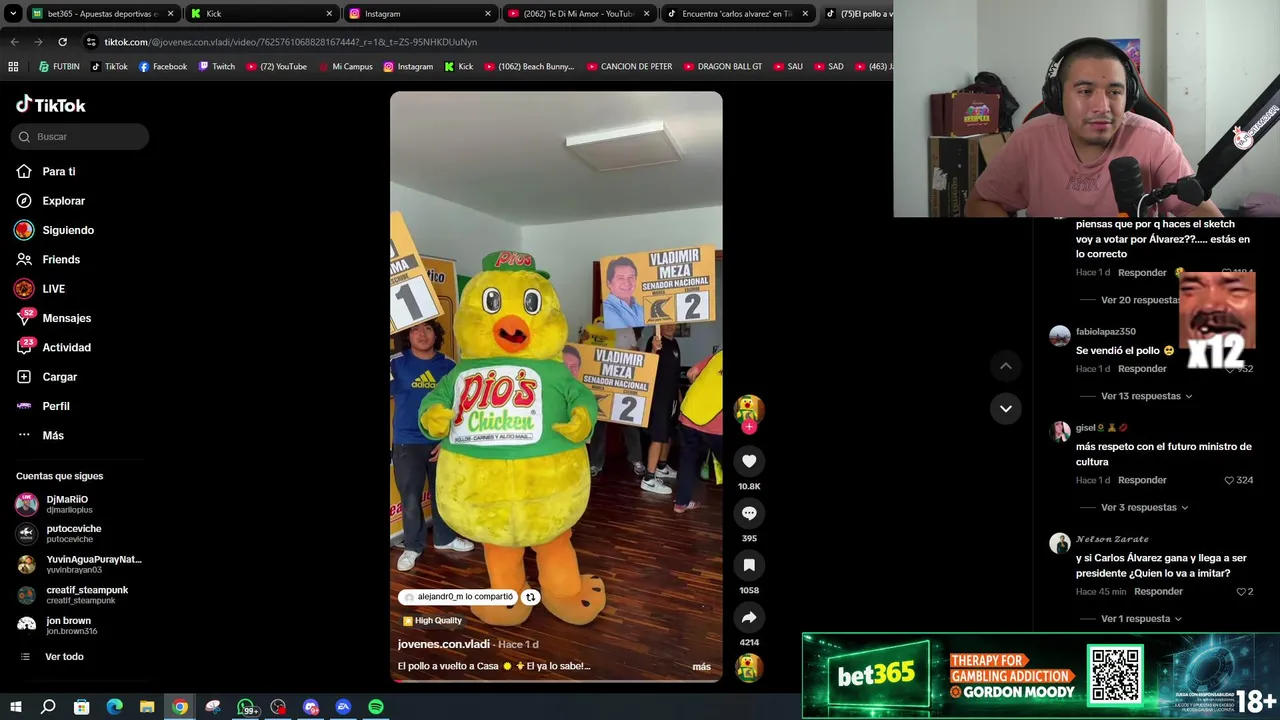
Task: Open jon brown followed account
Action: pos(79,626)
